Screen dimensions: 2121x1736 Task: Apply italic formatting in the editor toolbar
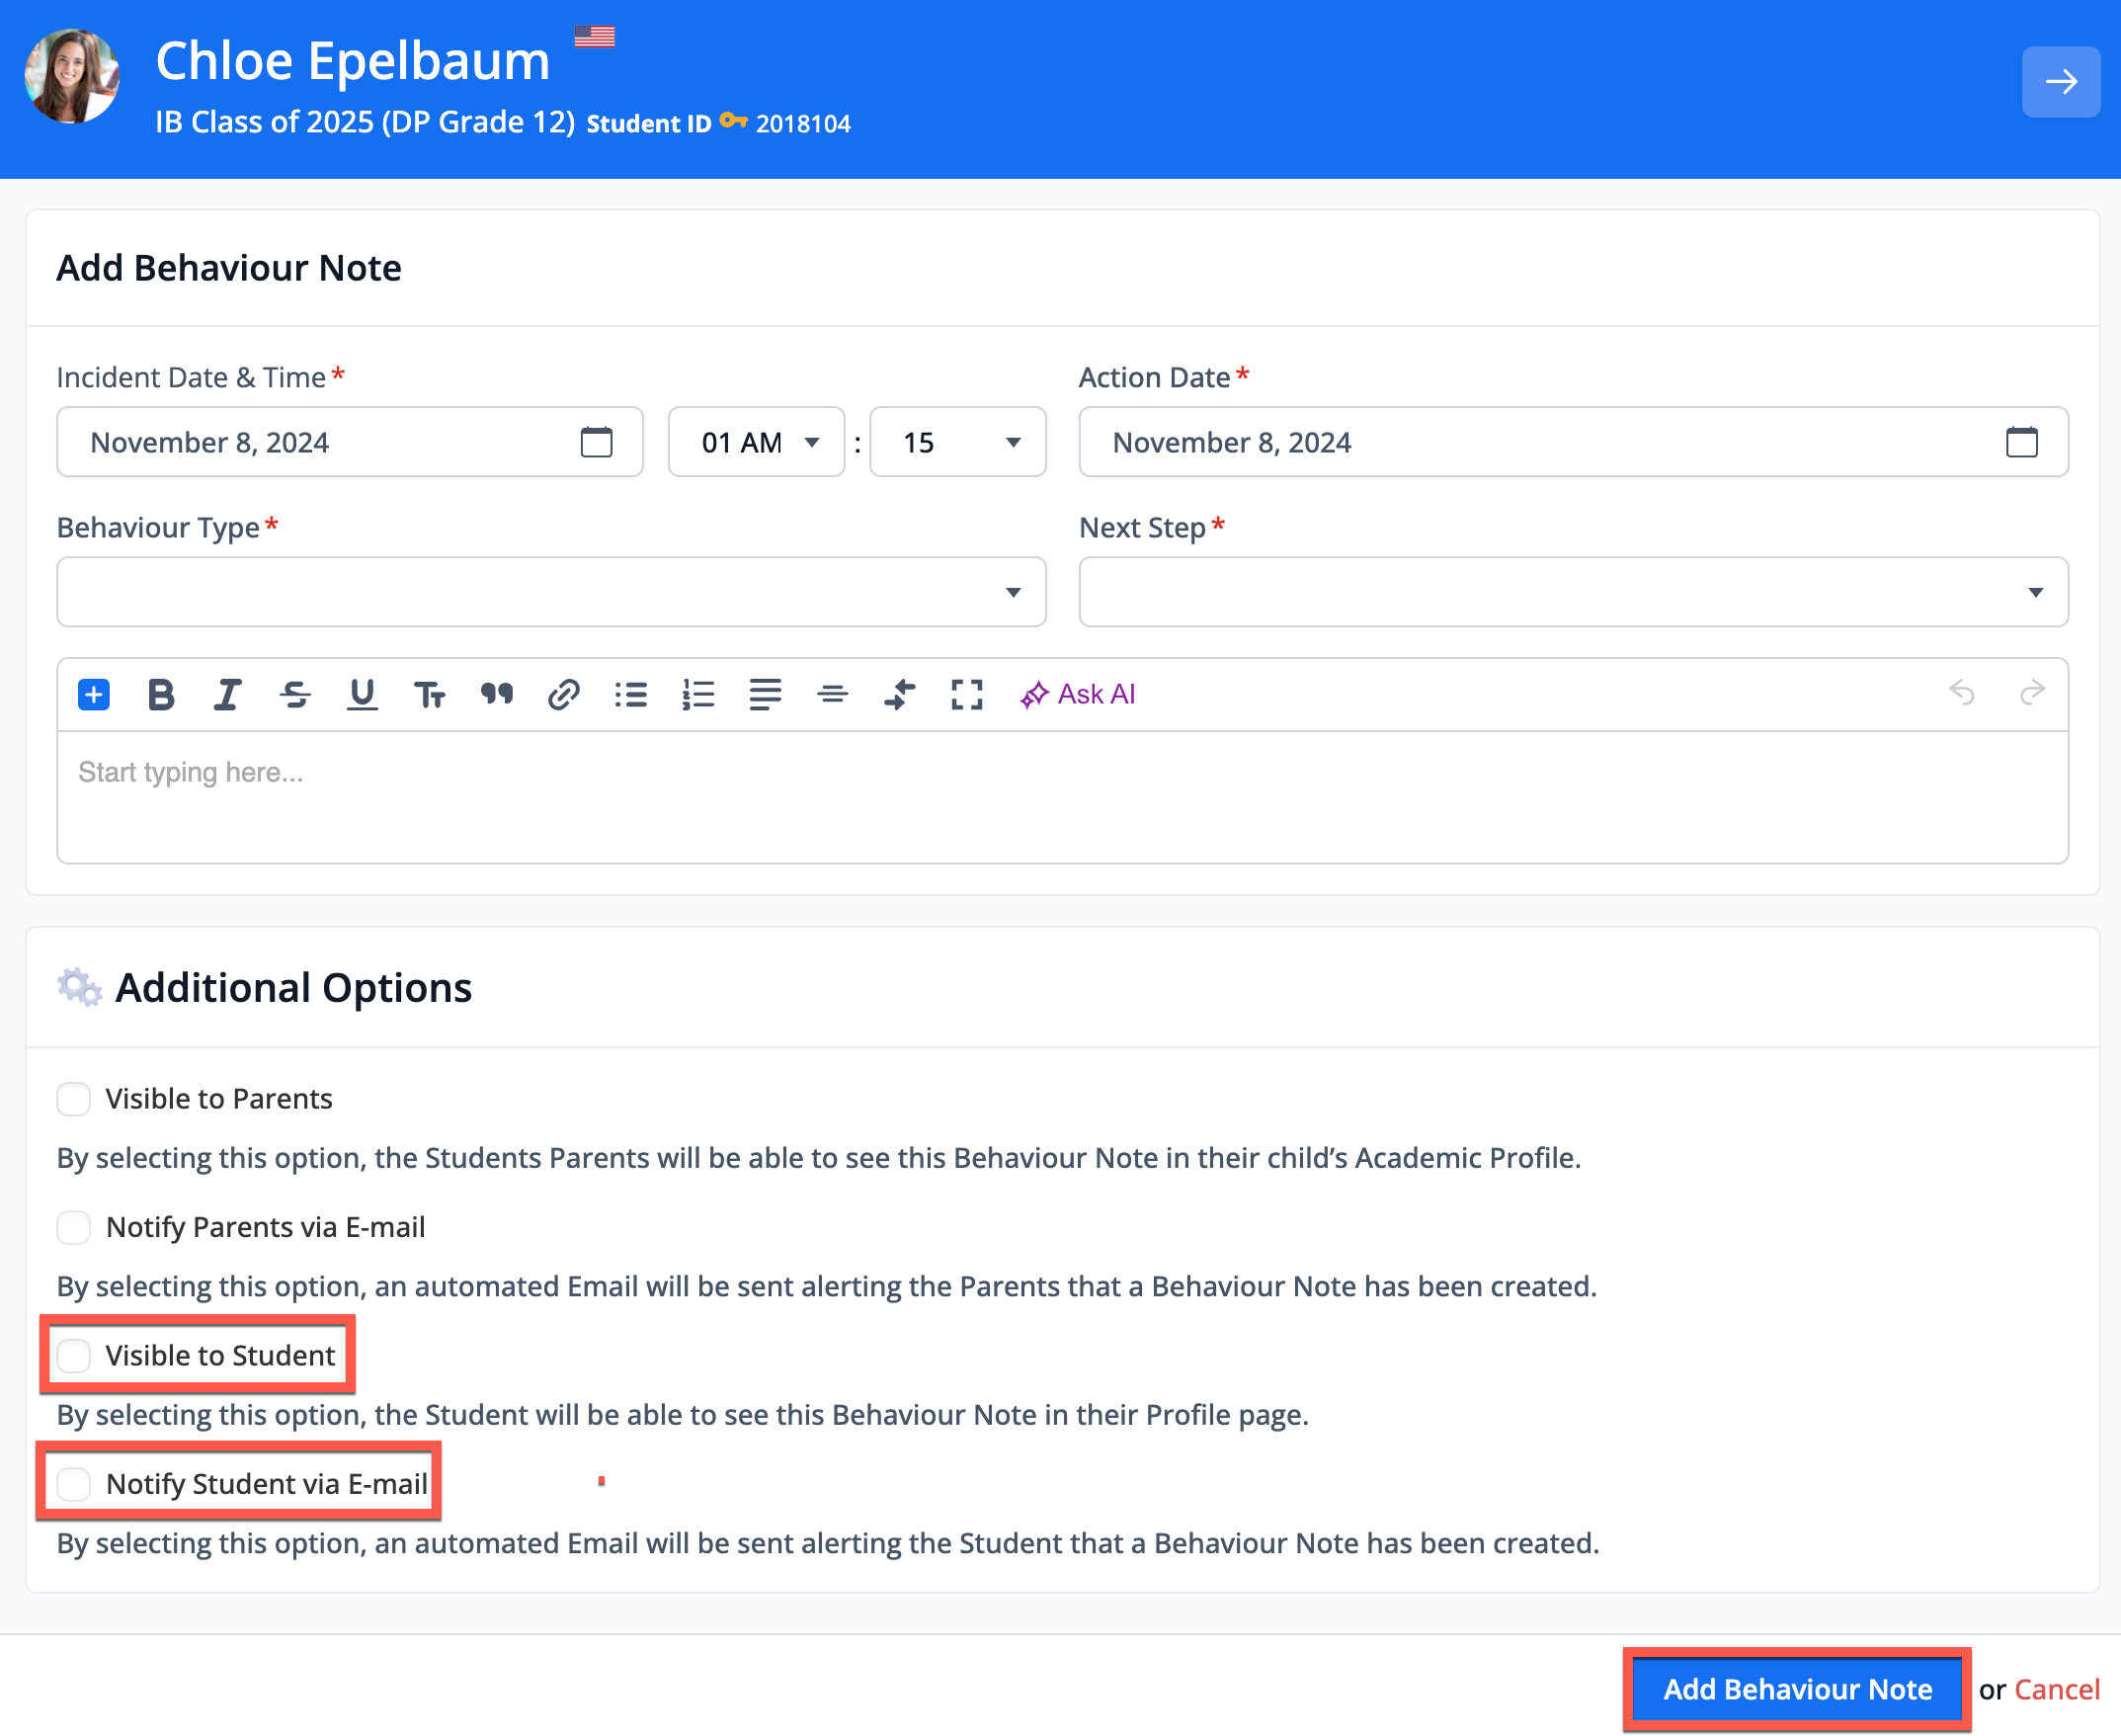click(x=227, y=694)
